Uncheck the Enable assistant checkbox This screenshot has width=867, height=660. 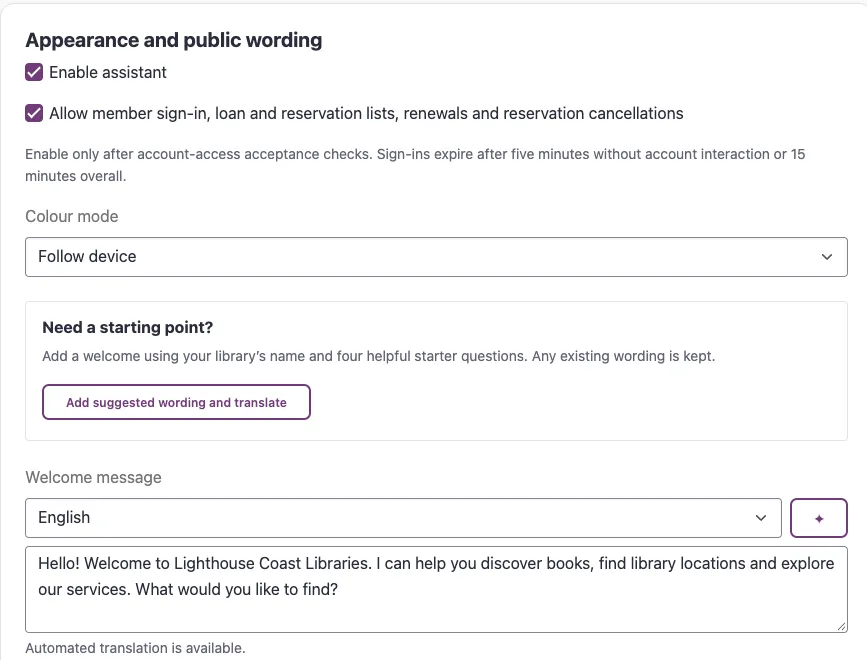(34, 72)
